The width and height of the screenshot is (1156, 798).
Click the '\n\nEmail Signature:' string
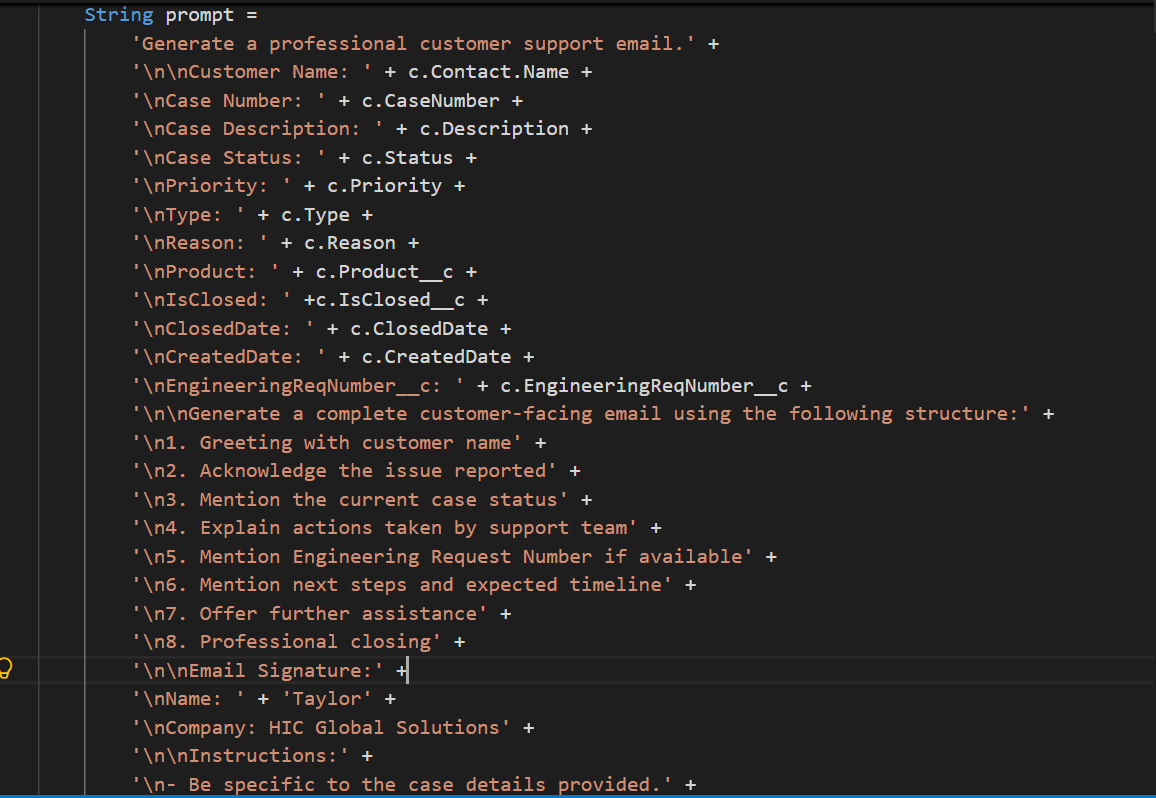pyautogui.click(x=258, y=670)
